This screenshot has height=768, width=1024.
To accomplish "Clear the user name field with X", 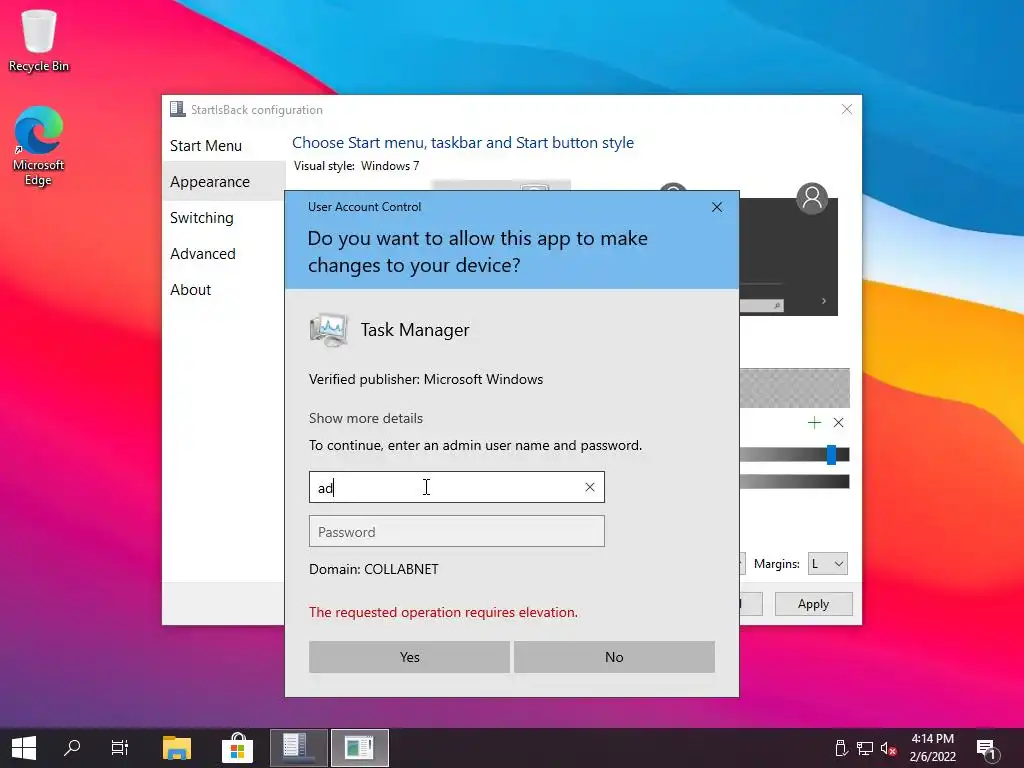I will [590, 487].
